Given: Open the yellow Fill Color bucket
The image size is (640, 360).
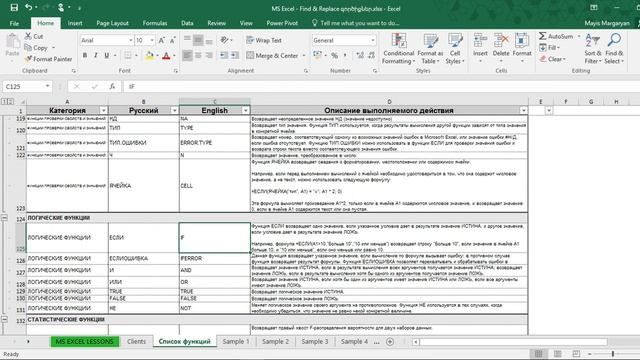Looking at the screenshot, I should coord(149,55).
